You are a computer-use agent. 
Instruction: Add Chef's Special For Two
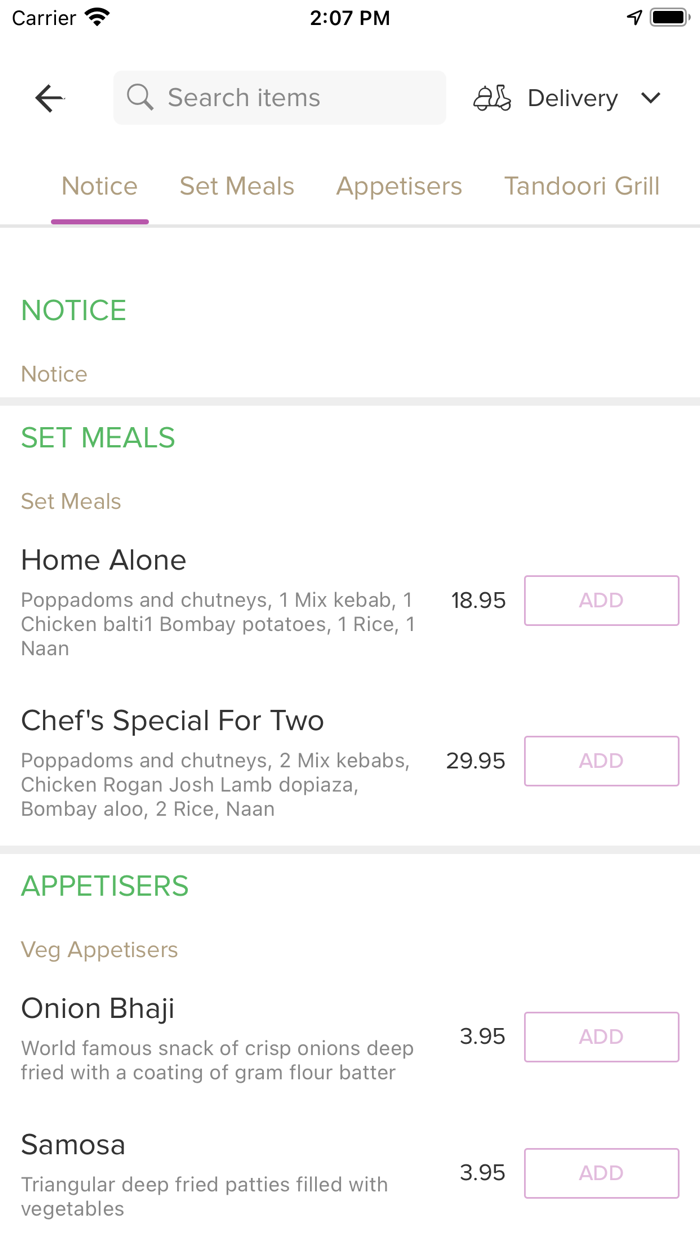(x=601, y=761)
